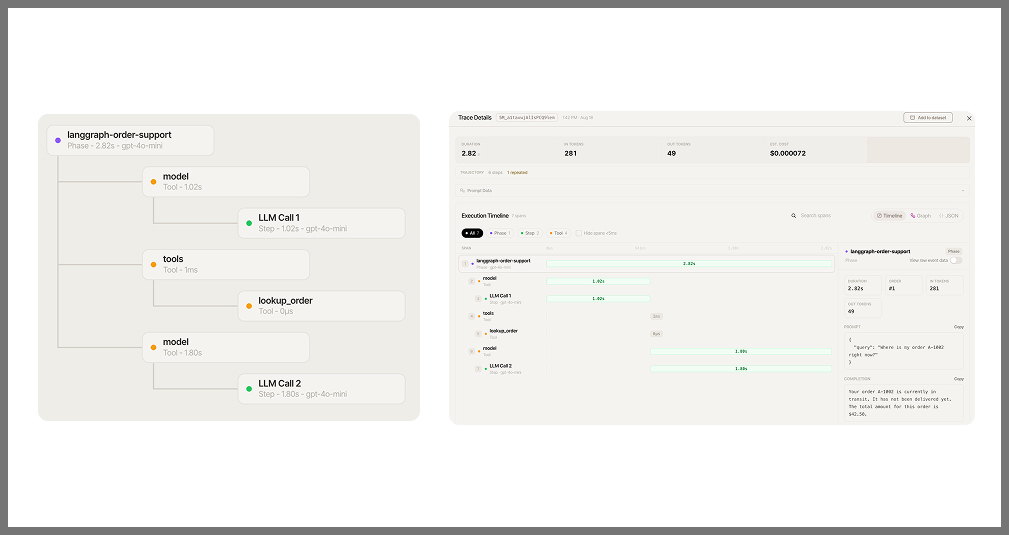
Task: Select lookup_order row in the timeline
Action: click(x=646, y=333)
